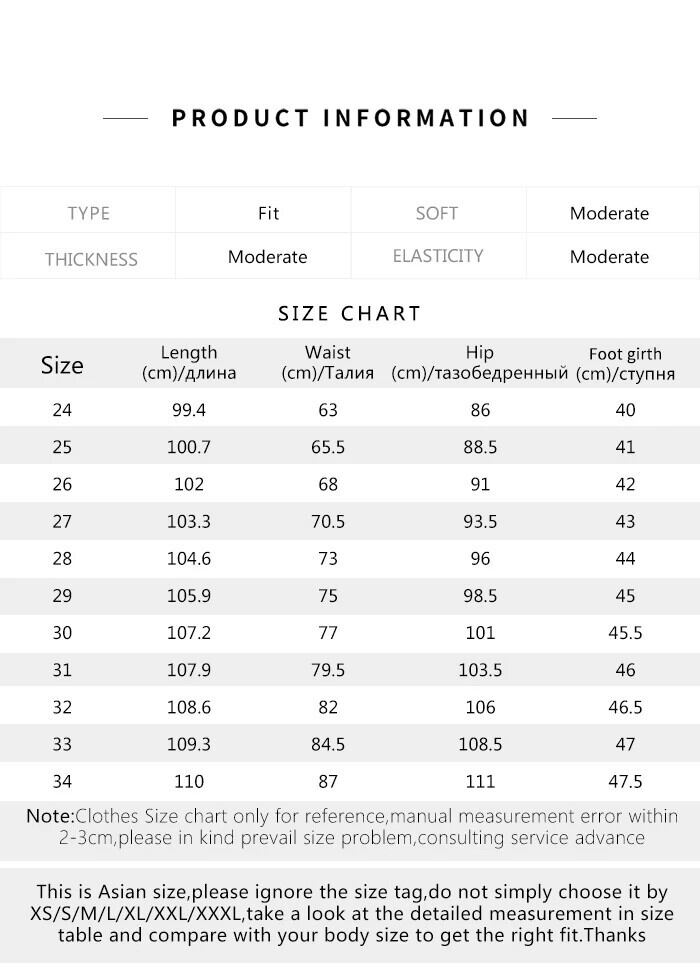Select the Asian size notice text
The width and height of the screenshot is (700, 978).
click(x=350, y=913)
